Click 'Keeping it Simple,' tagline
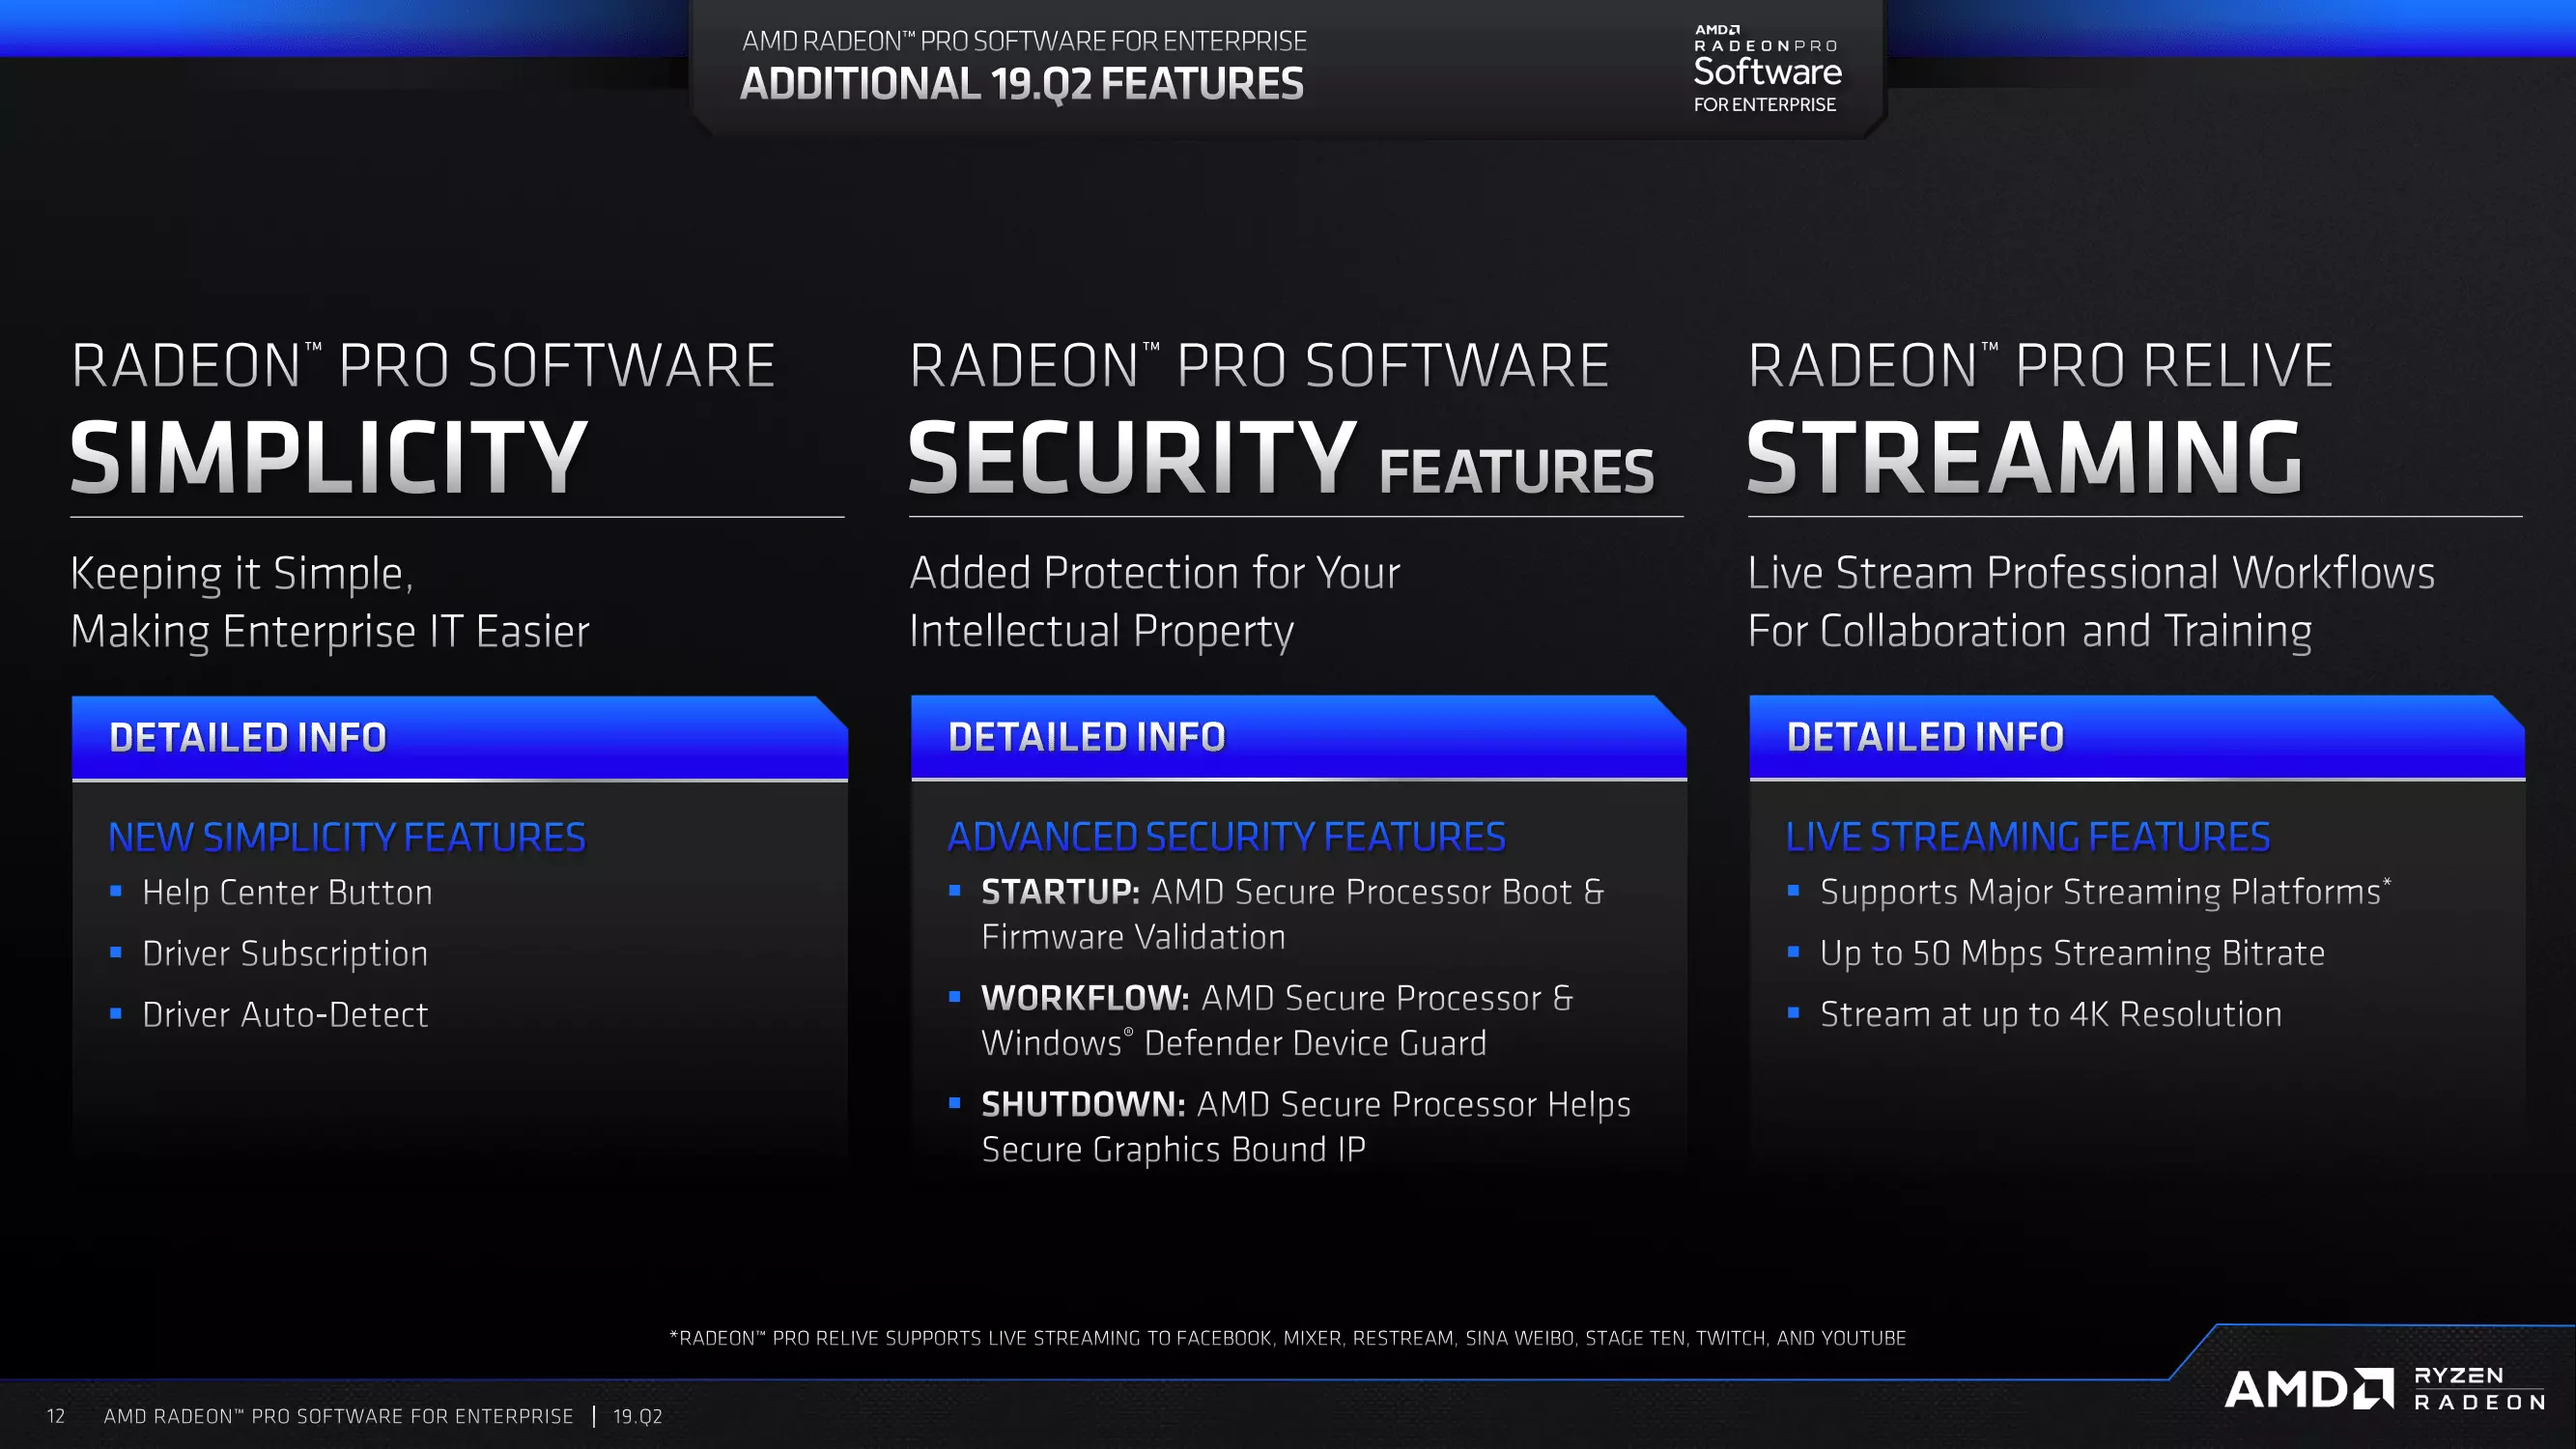Image resolution: width=2576 pixels, height=1449 pixels. pos(242,575)
